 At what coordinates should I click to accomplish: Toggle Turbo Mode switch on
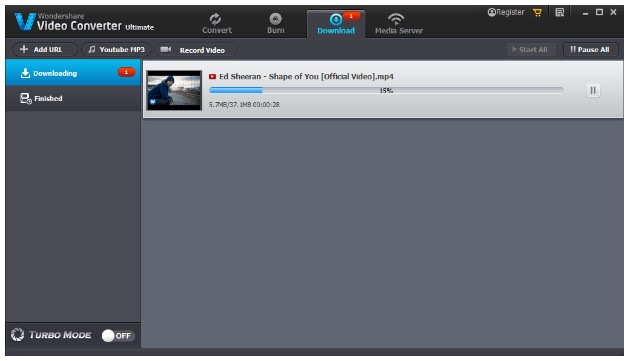118,335
